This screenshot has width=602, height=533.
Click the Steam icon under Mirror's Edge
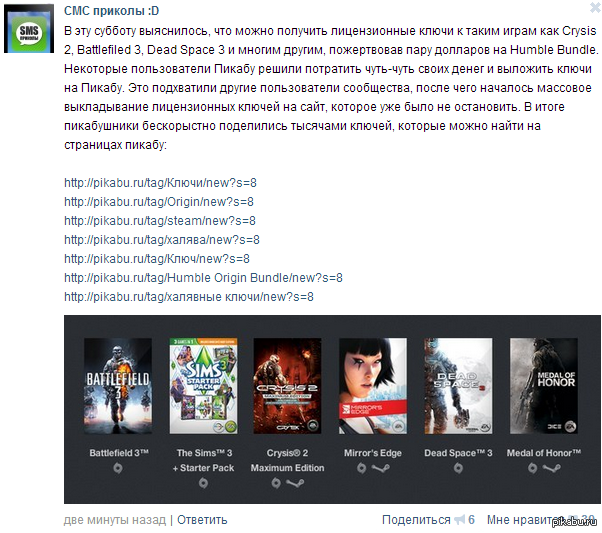[x=381, y=468]
